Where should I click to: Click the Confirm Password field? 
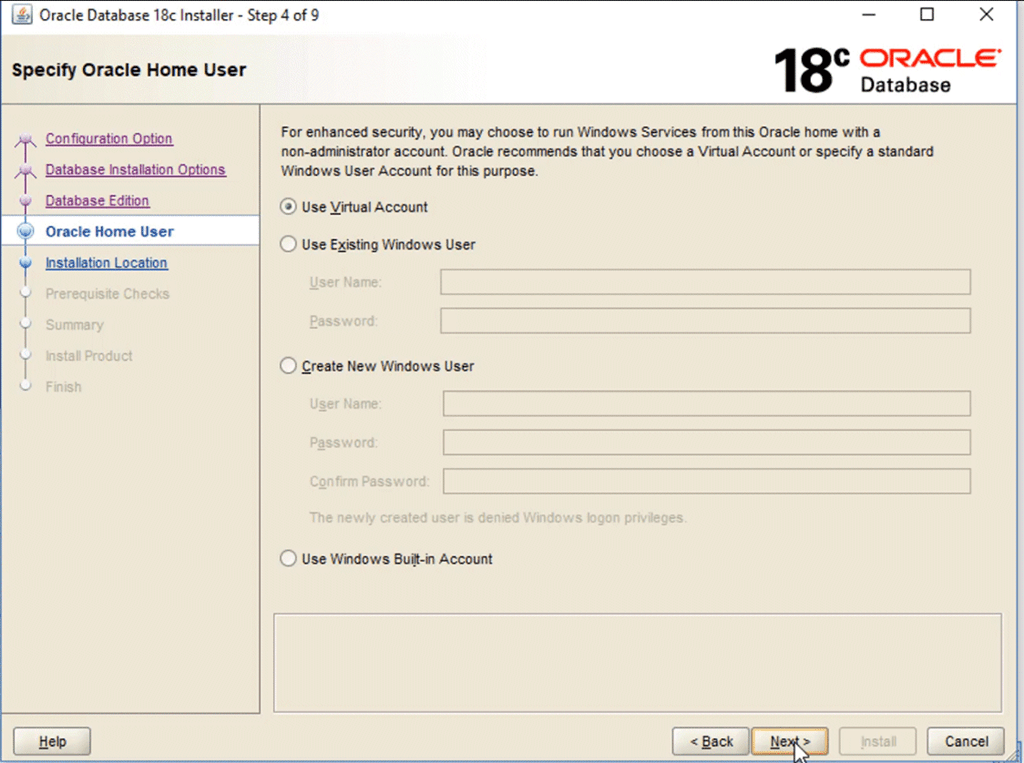(707, 481)
